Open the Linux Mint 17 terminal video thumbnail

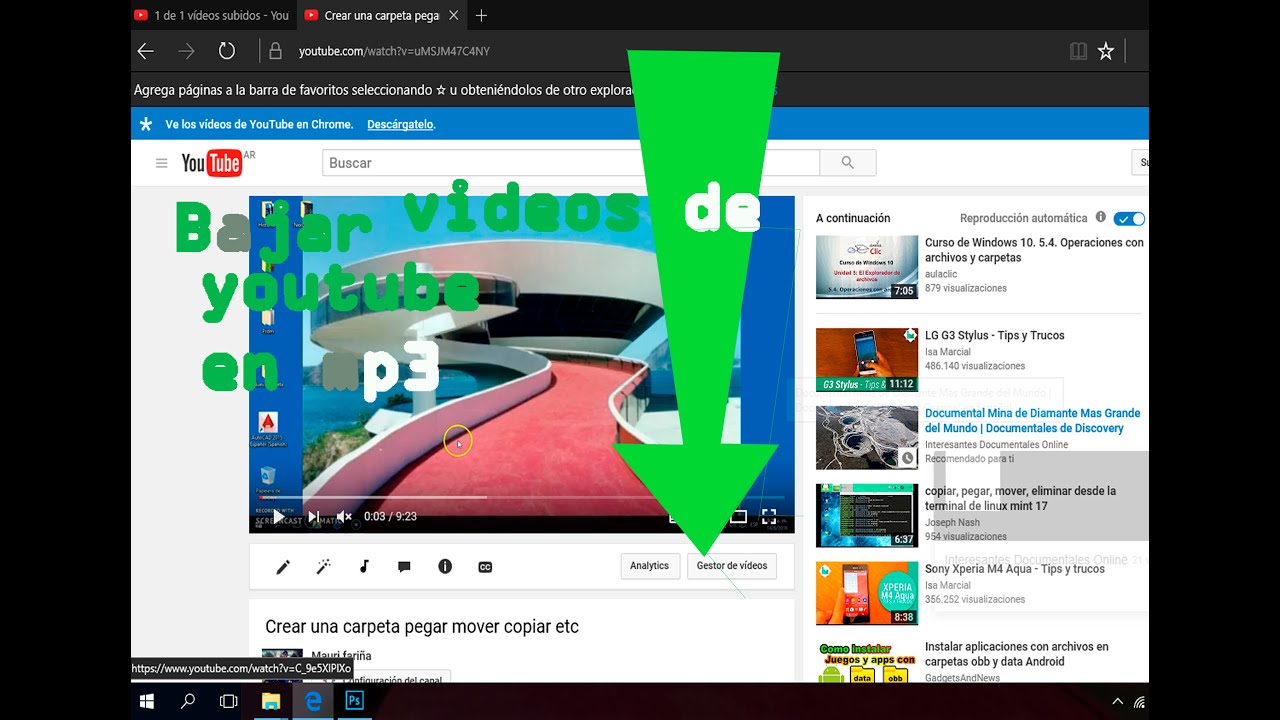867,516
